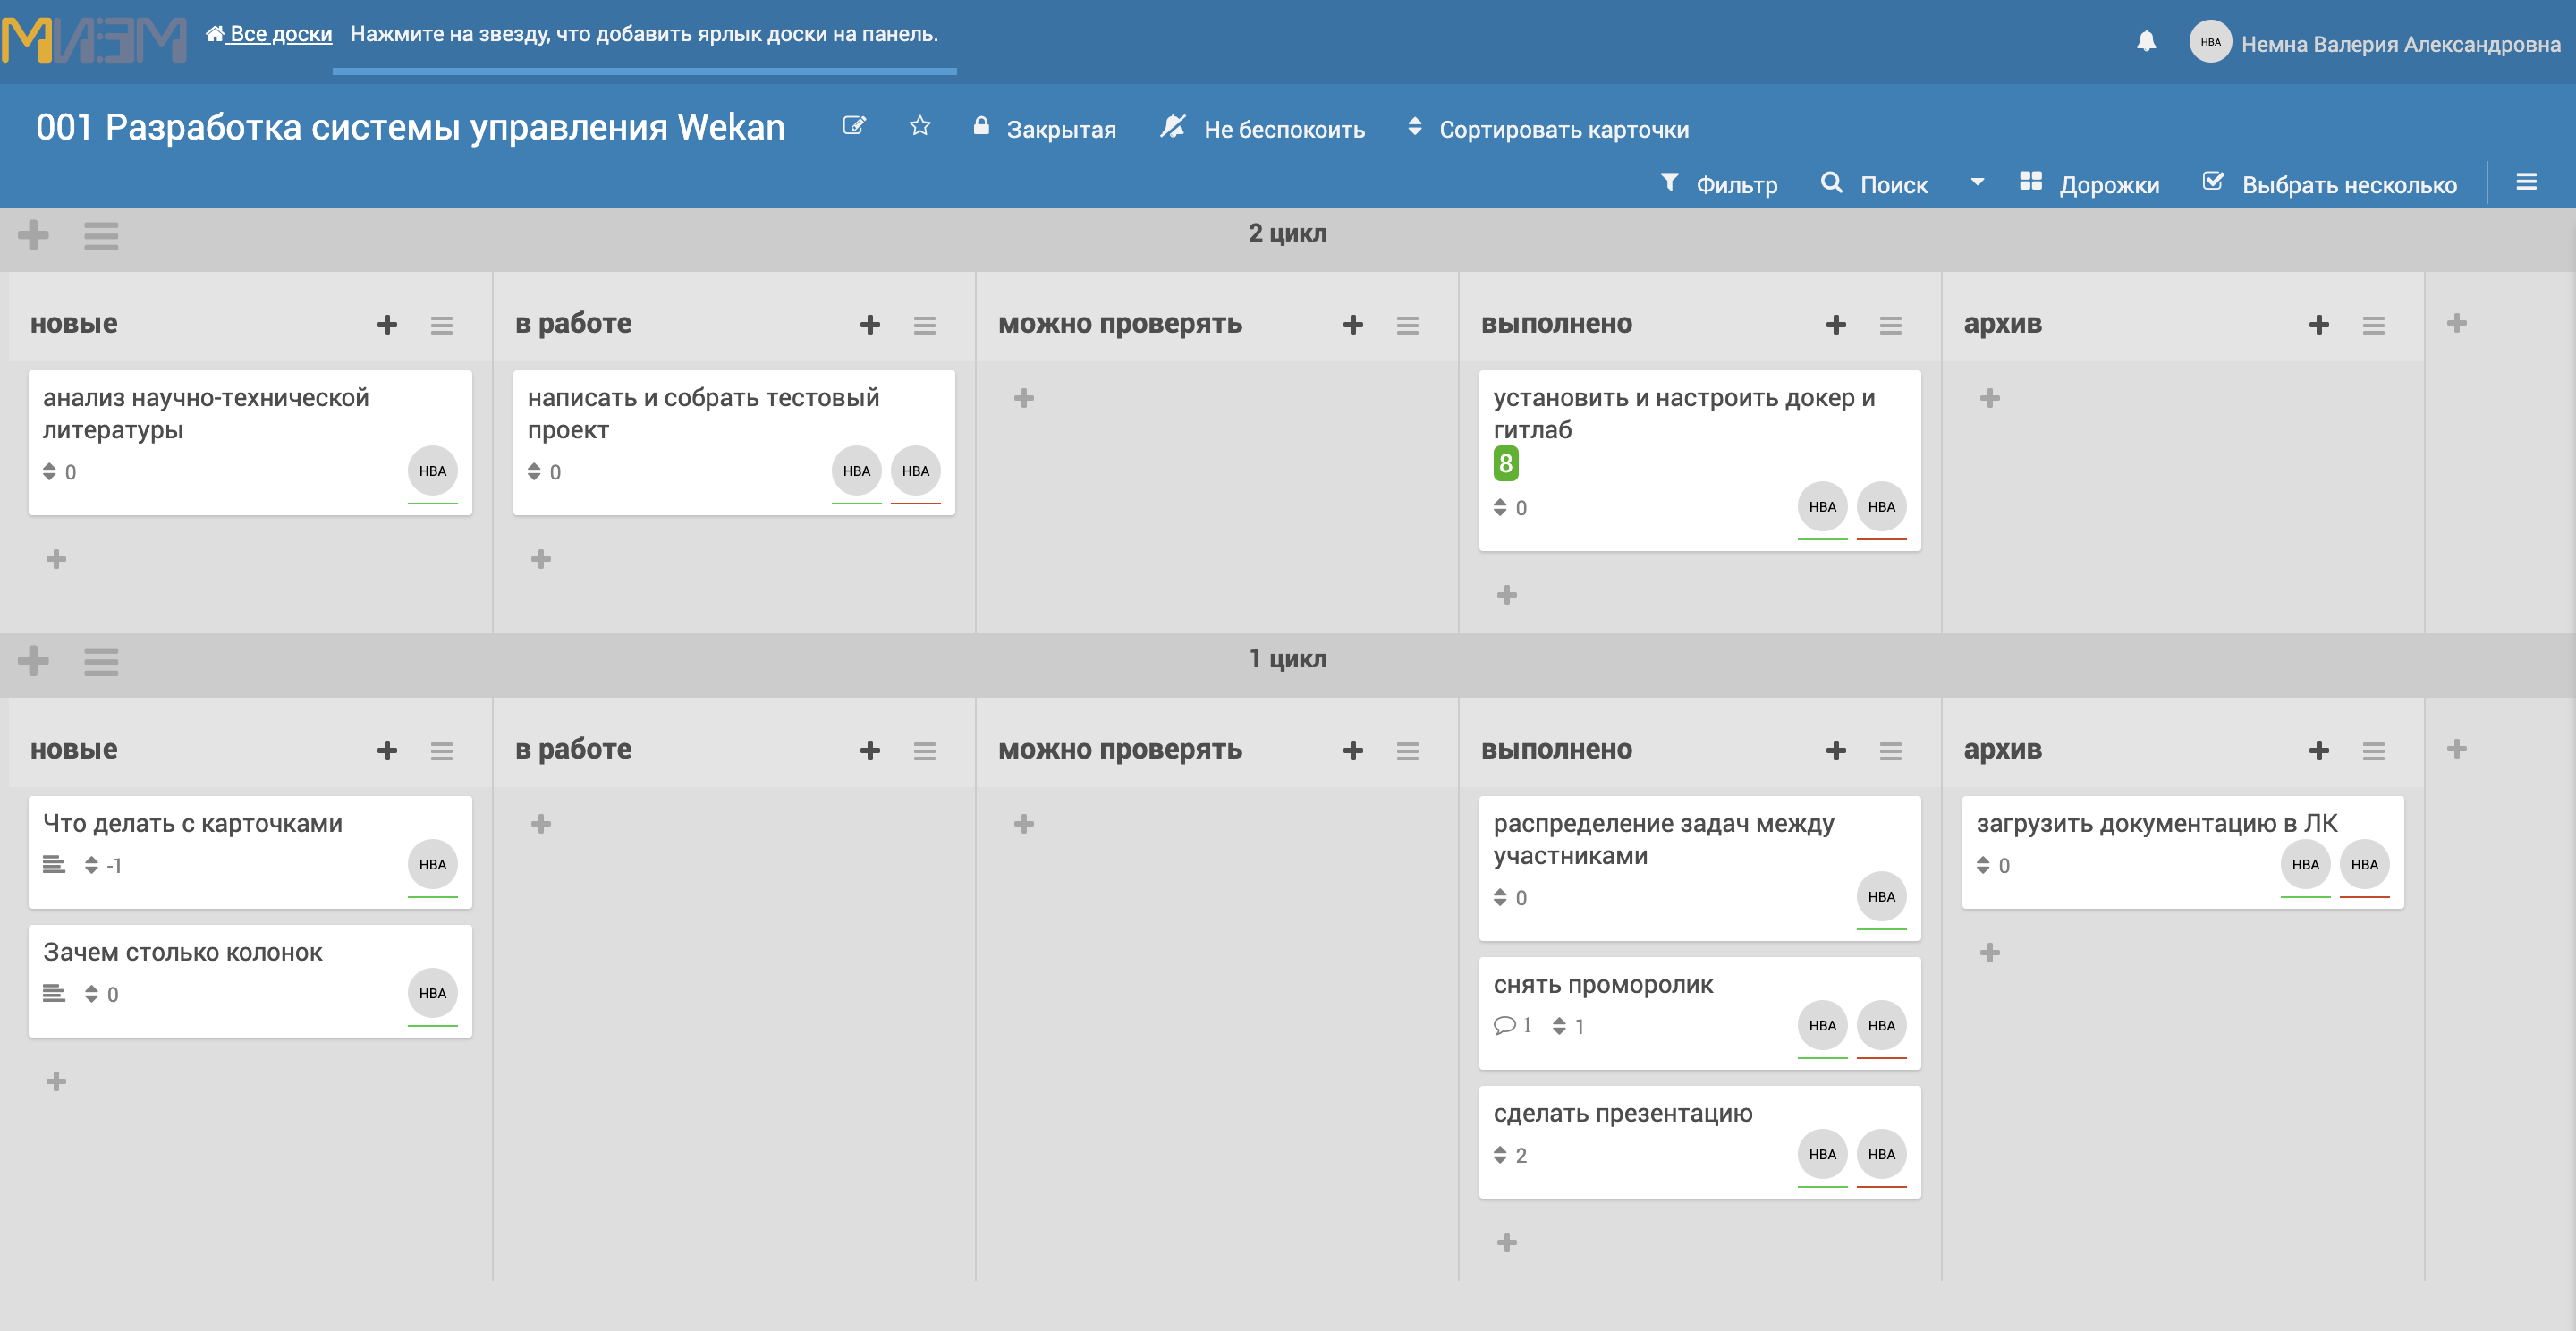This screenshot has height=1331, width=2576.
Task: Open в работе list menu in 2 цикл
Action: point(925,325)
